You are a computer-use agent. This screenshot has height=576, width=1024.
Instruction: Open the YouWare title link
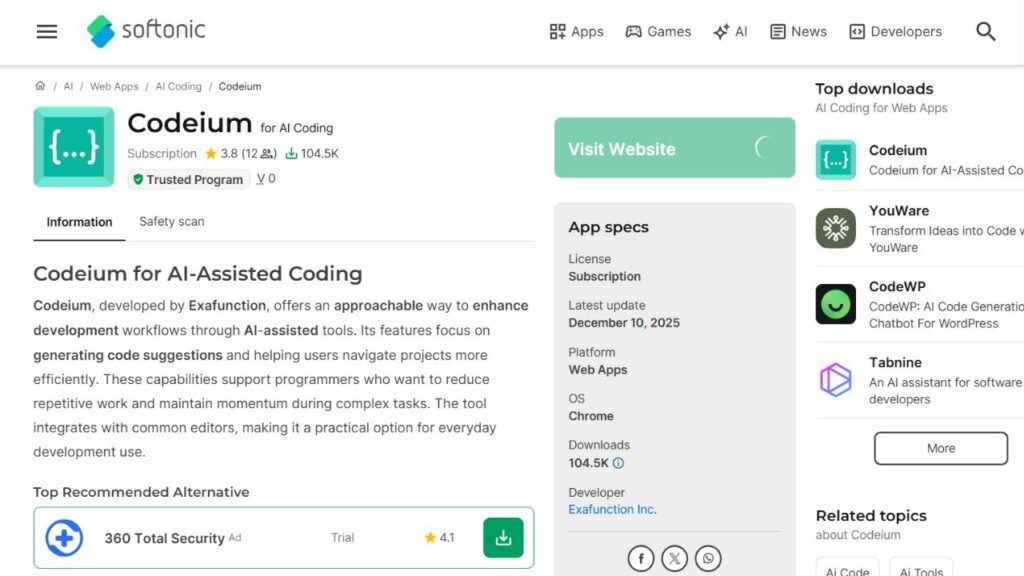tap(899, 211)
